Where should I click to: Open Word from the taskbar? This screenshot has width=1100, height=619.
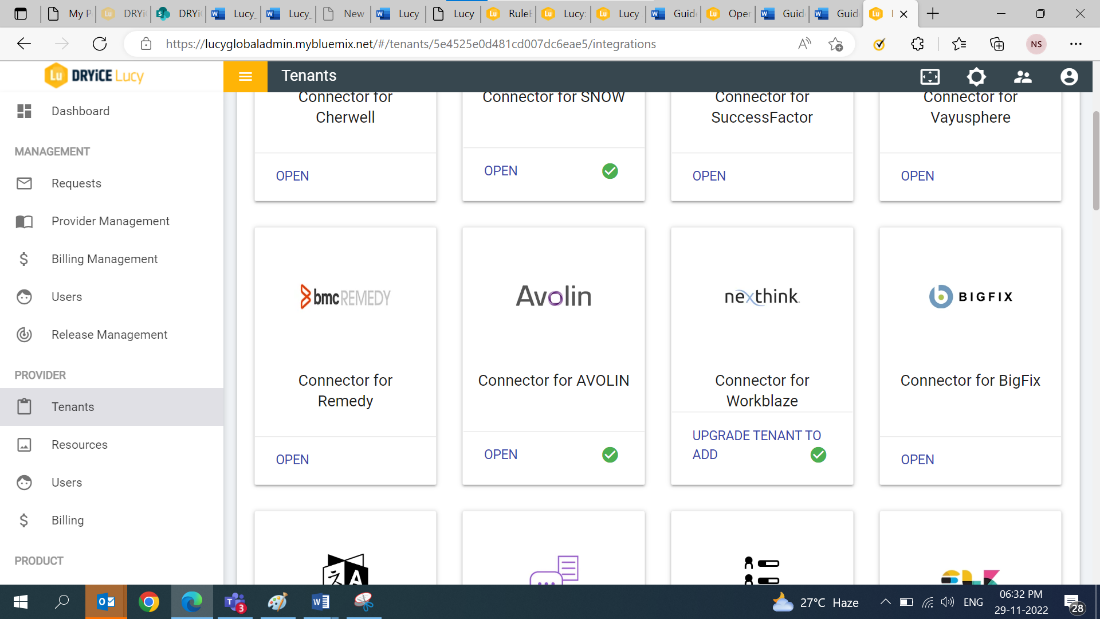(321, 602)
